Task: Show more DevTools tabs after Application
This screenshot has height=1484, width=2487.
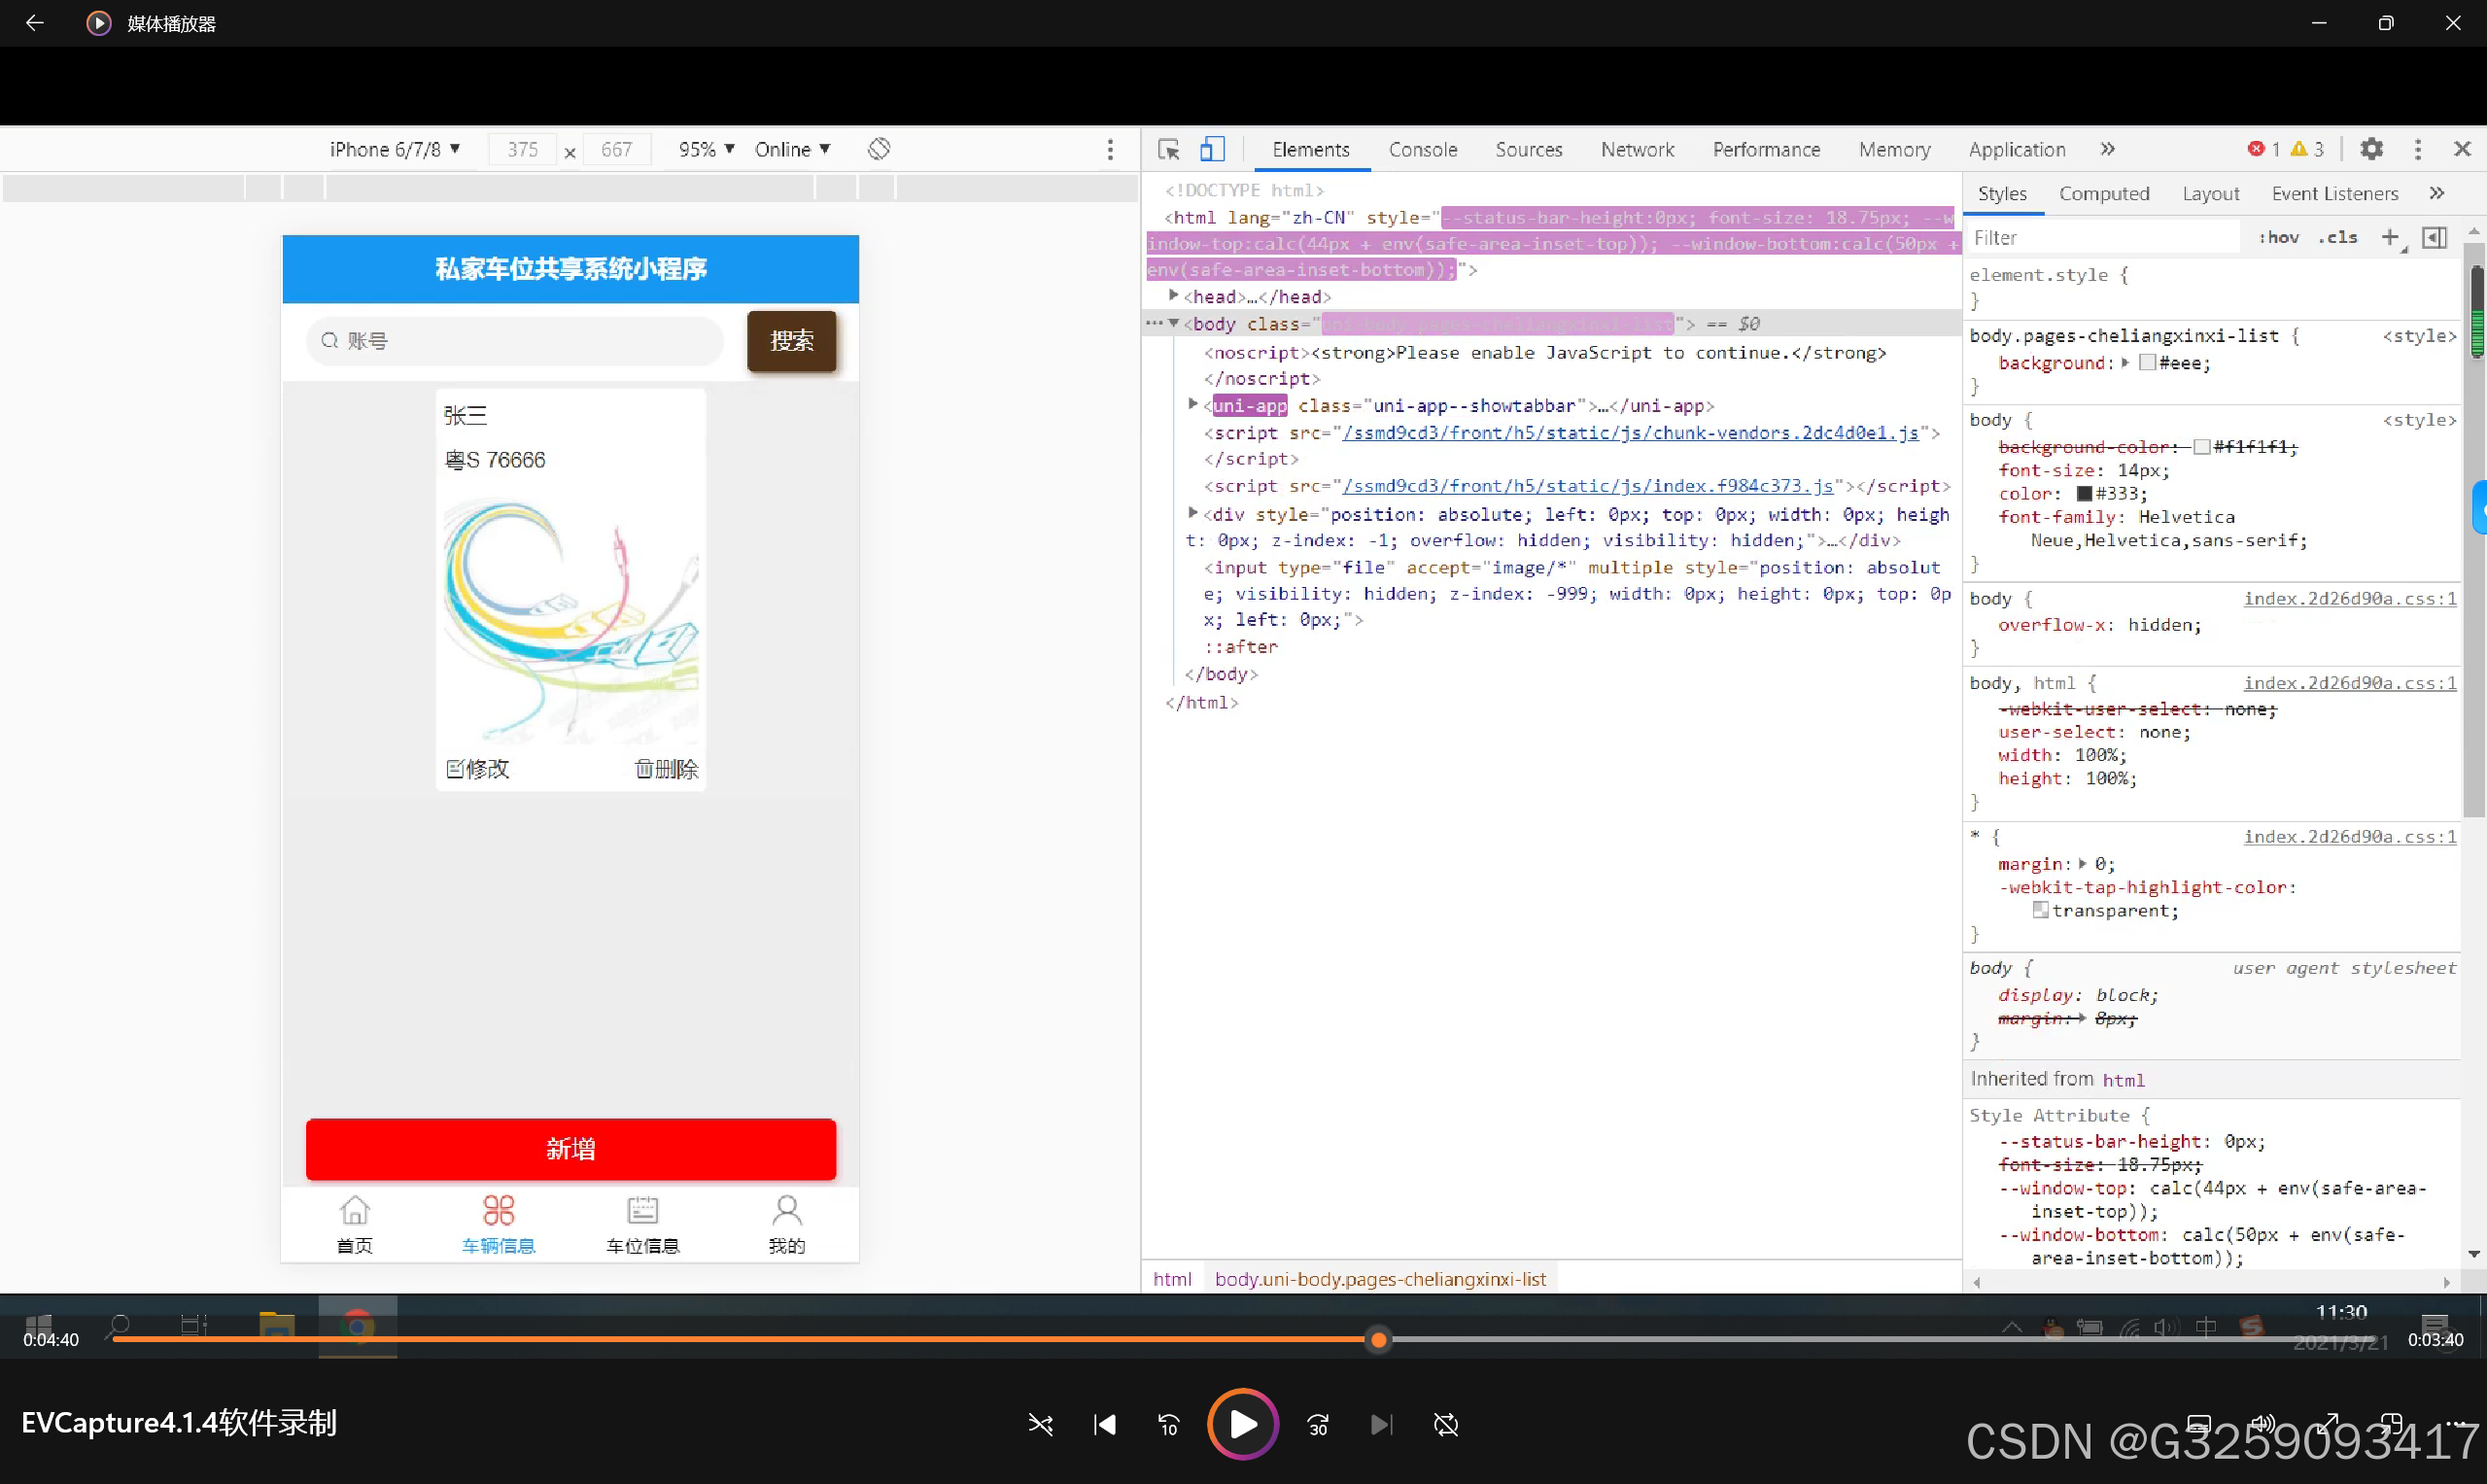Action: tap(2107, 149)
